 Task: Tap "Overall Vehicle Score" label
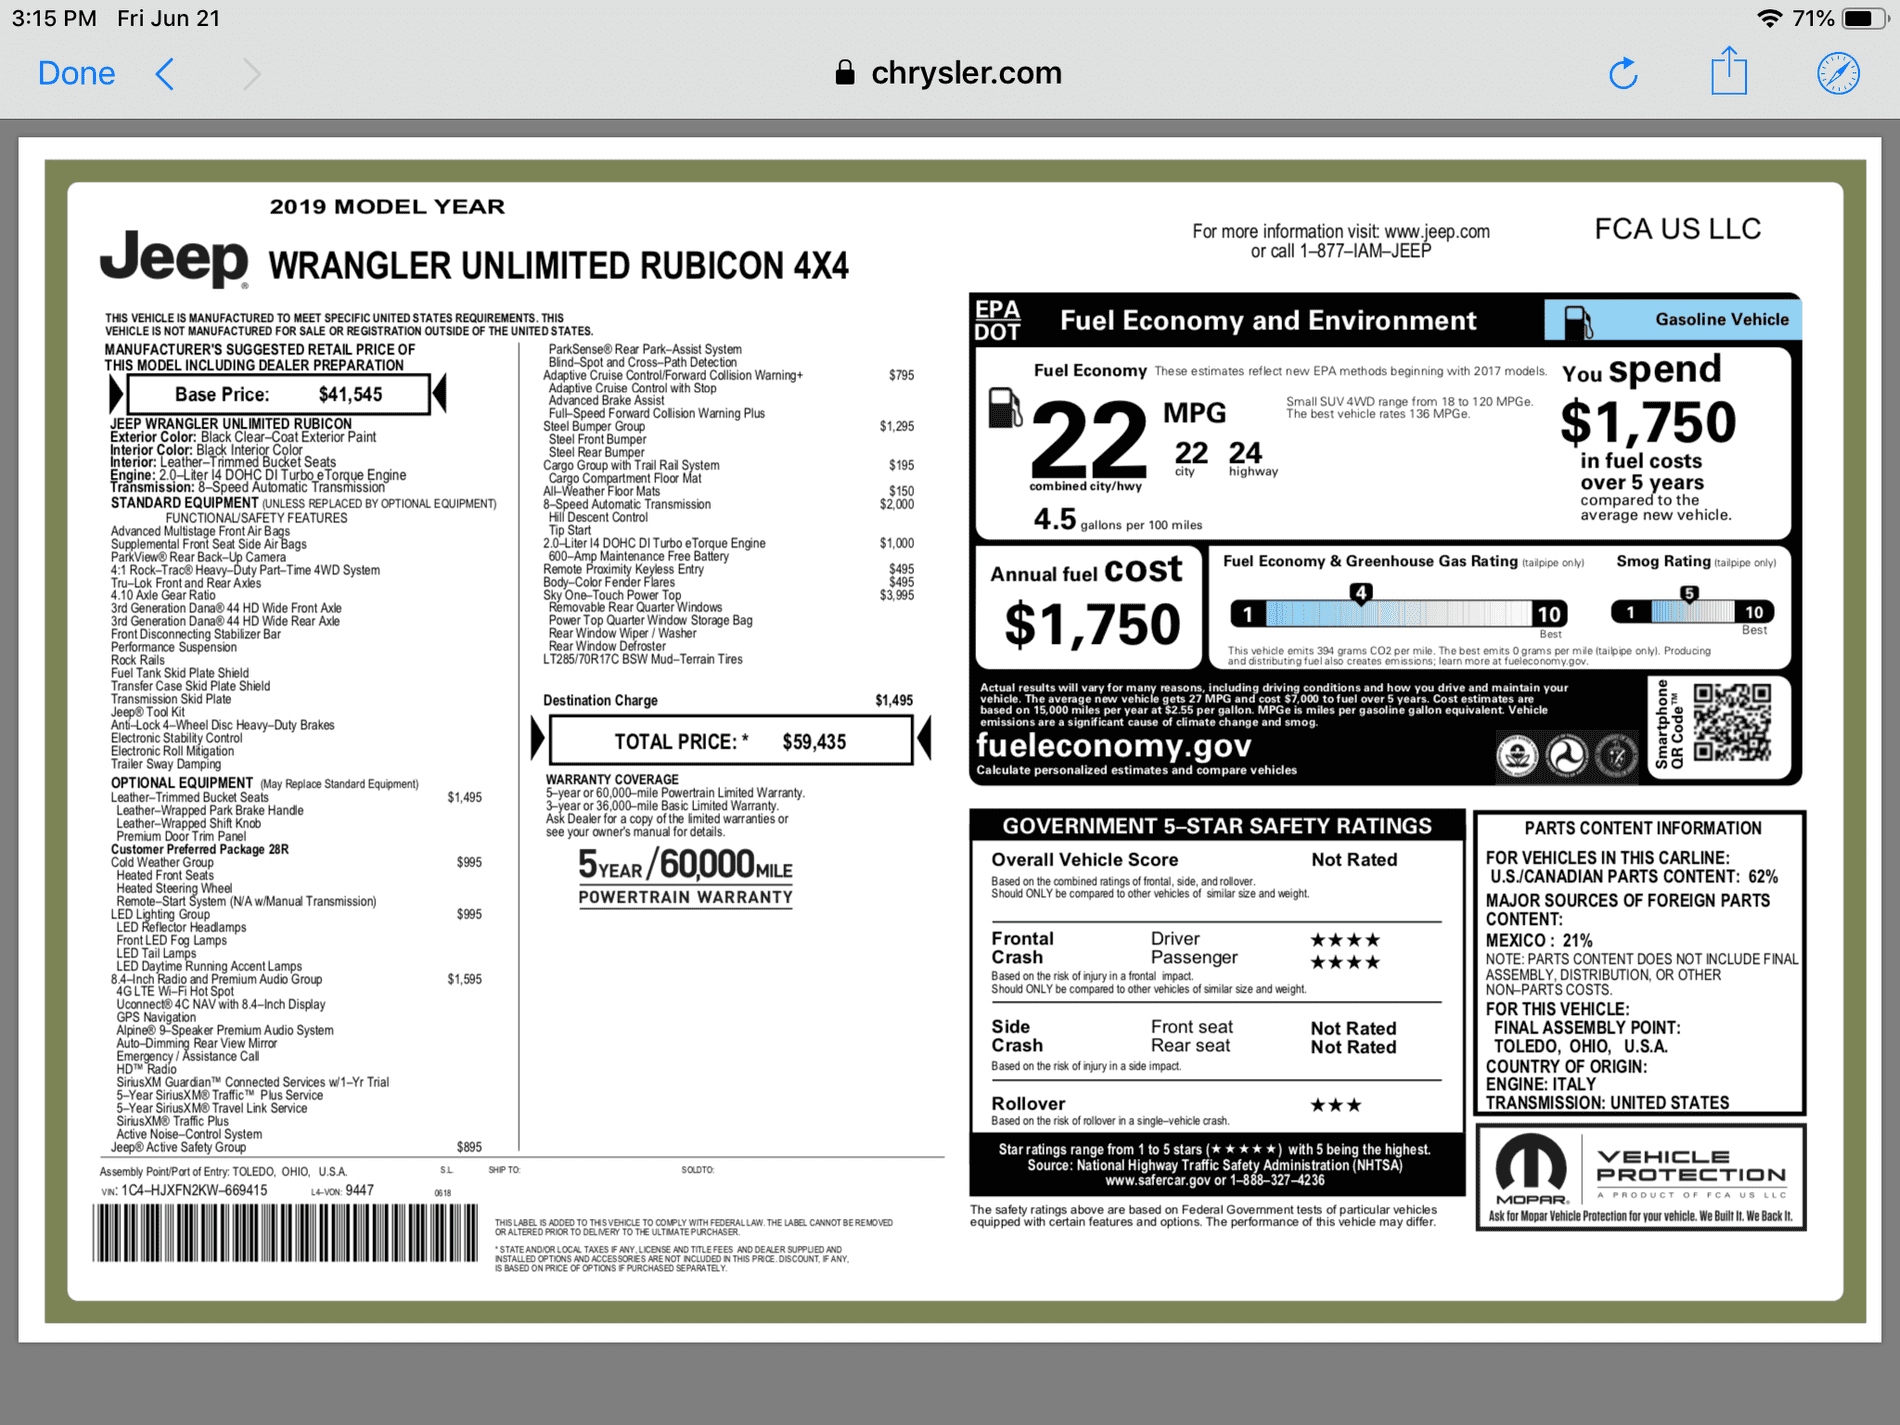point(1084,860)
